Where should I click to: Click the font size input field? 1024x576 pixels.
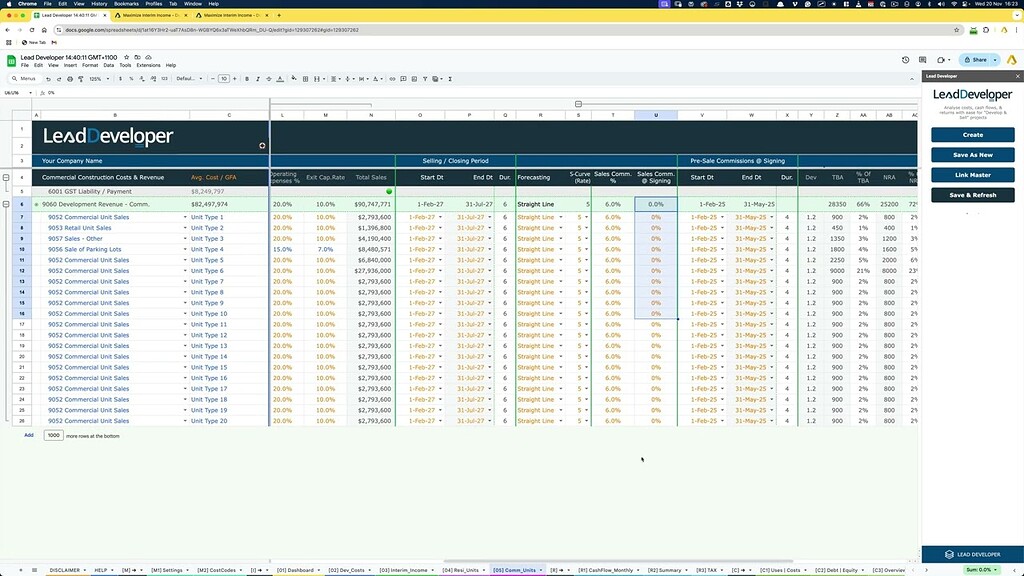[x=223, y=79]
